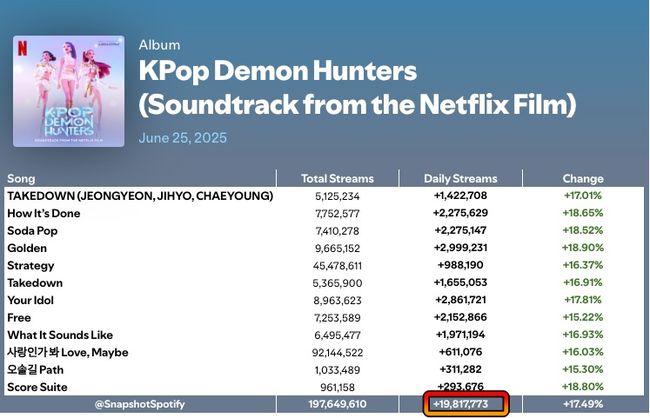The height and width of the screenshot is (418, 650).
Task: Select the 'Golden' song name
Action: coord(27,248)
